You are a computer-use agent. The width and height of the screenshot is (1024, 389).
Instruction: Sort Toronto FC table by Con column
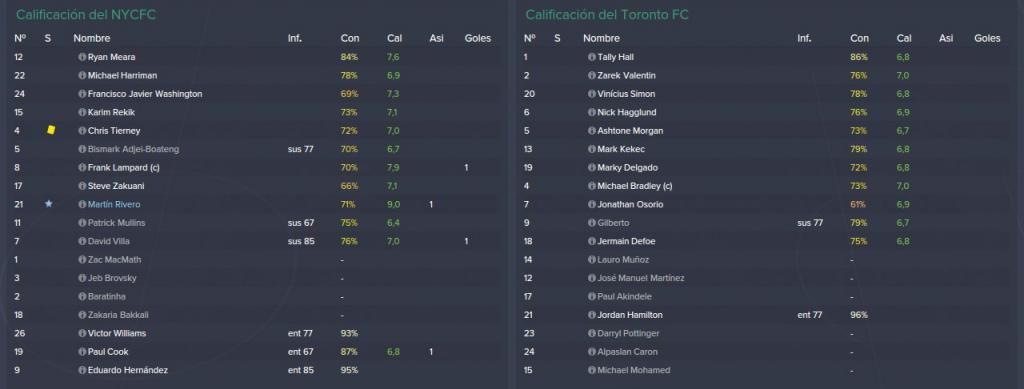[859, 39]
